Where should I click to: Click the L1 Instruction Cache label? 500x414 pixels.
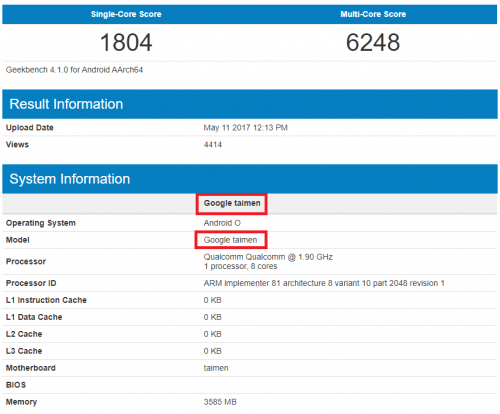click(46, 300)
